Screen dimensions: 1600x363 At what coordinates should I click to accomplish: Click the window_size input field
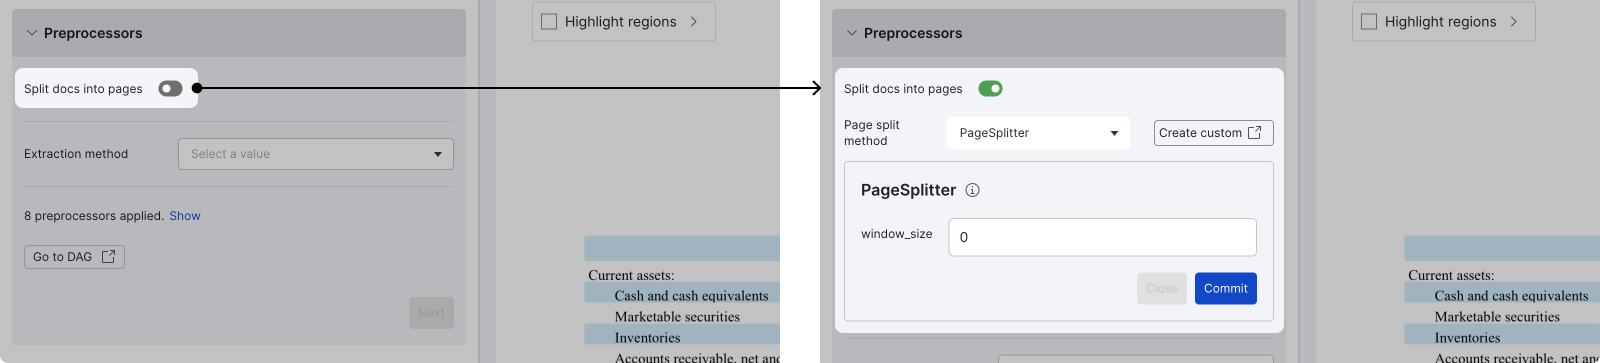click(x=1102, y=237)
